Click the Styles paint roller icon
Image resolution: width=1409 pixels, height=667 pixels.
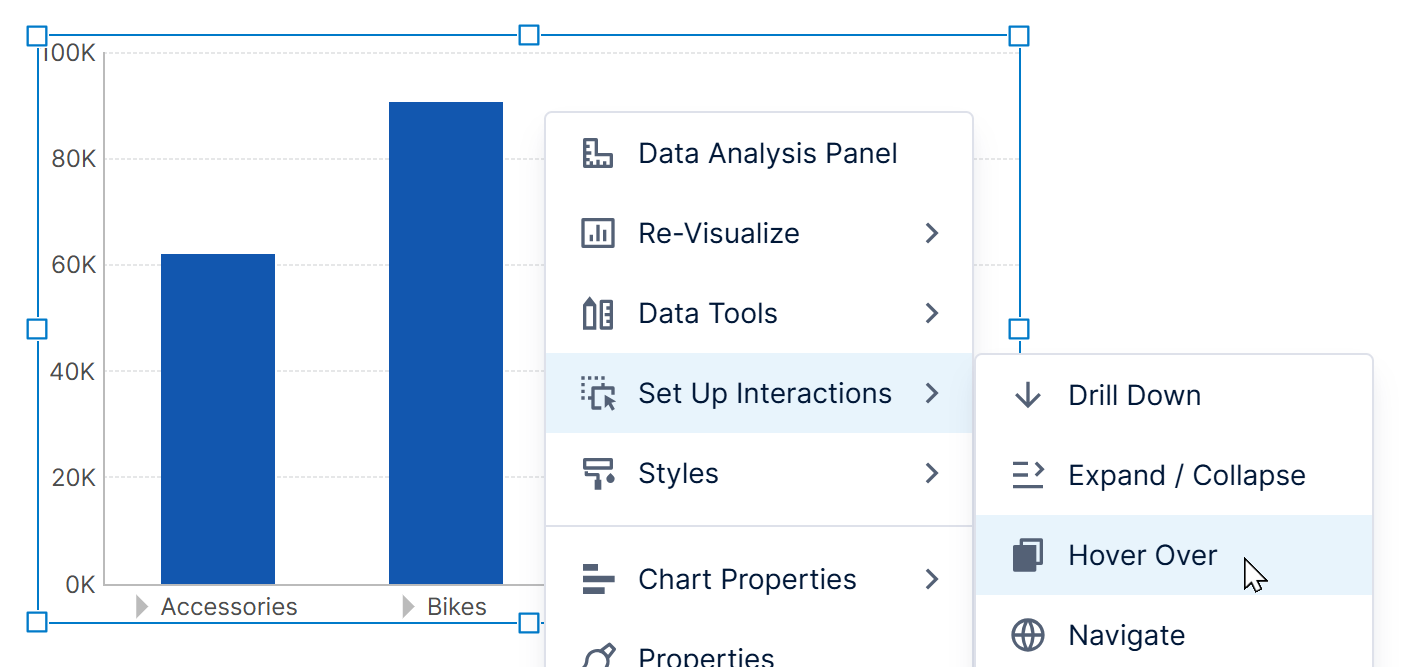click(x=597, y=473)
